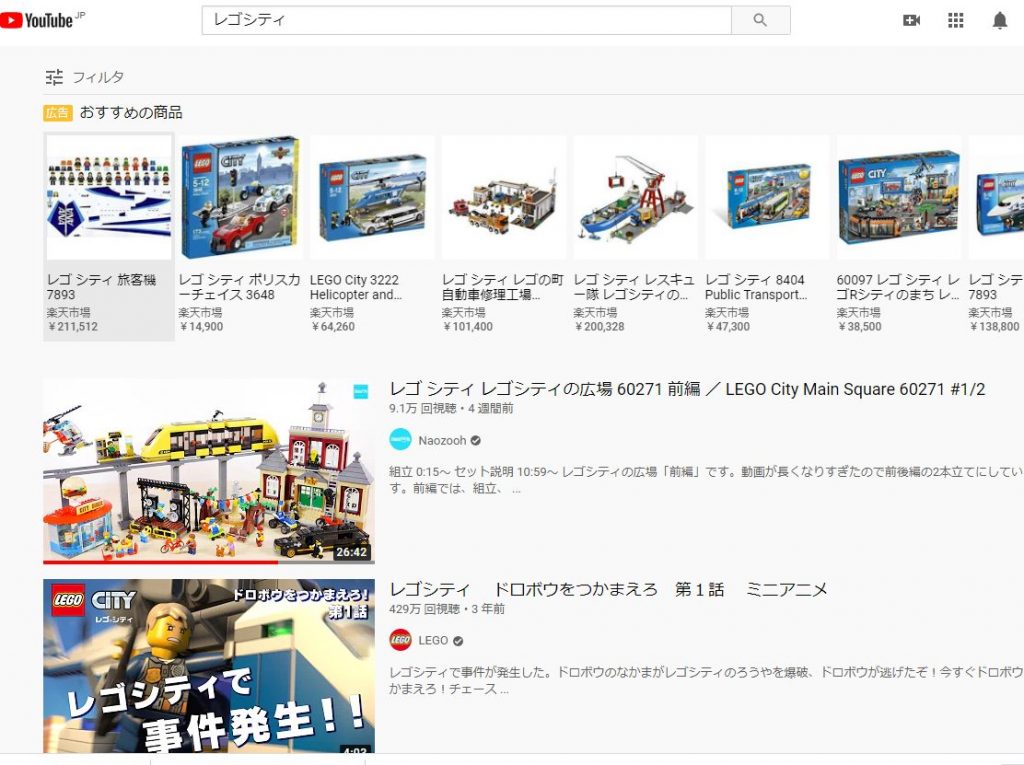Click the YouTube logo home icon
This screenshot has height=765, width=1024.
[x=37, y=20]
